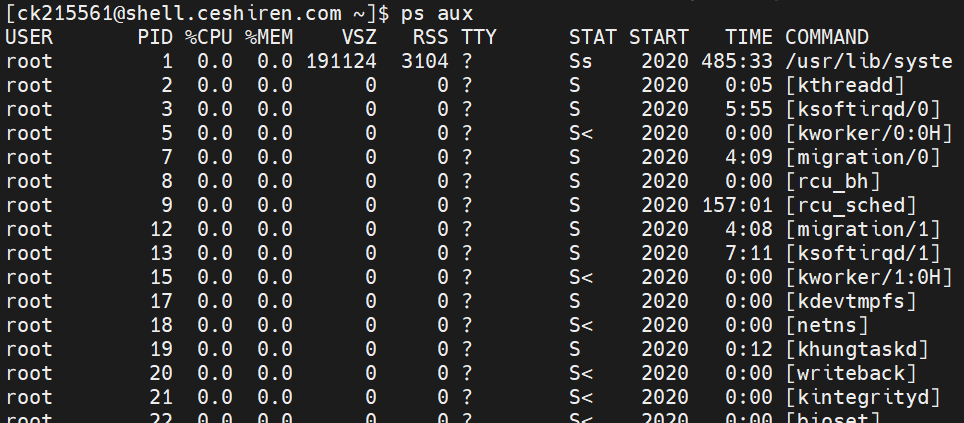Click the [writeback] process name

click(851, 373)
